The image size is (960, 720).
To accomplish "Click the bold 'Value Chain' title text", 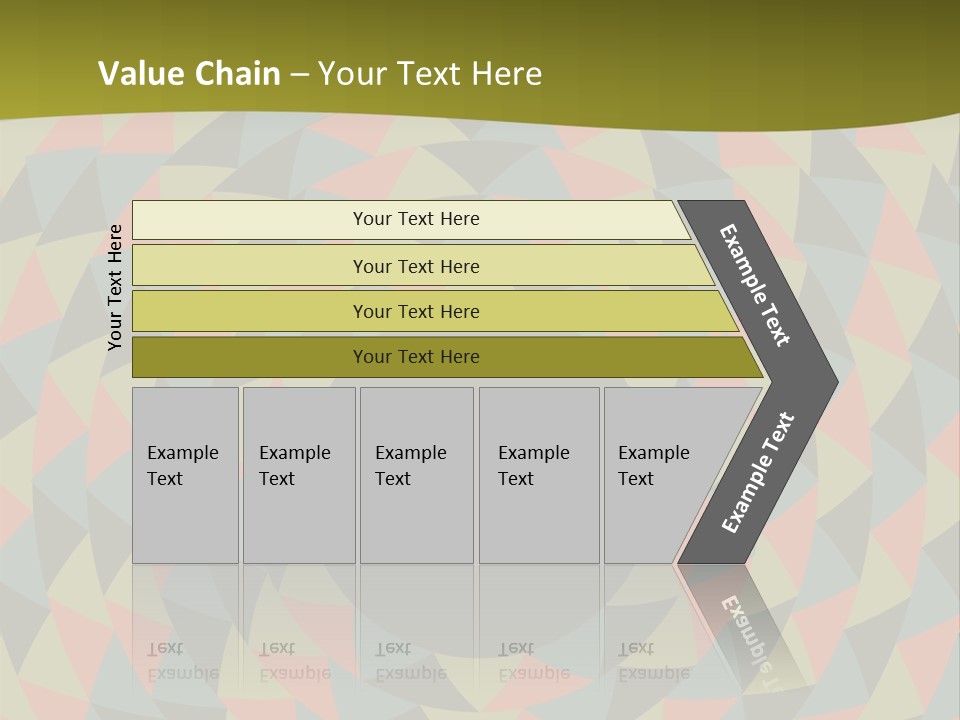I will 189,73.
